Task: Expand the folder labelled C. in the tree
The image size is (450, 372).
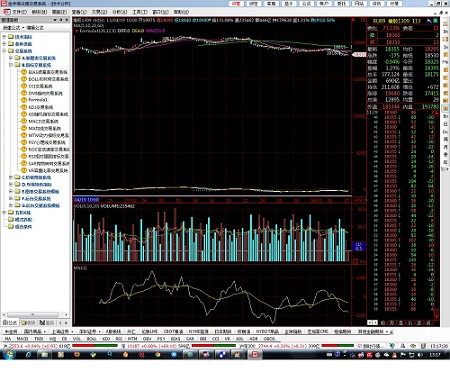Action: click(11, 177)
